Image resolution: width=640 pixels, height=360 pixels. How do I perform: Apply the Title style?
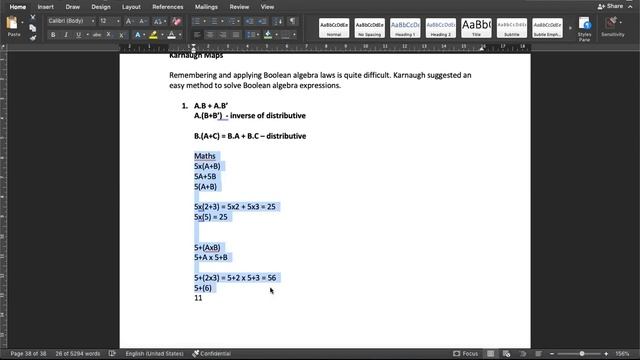coord(476,28)
